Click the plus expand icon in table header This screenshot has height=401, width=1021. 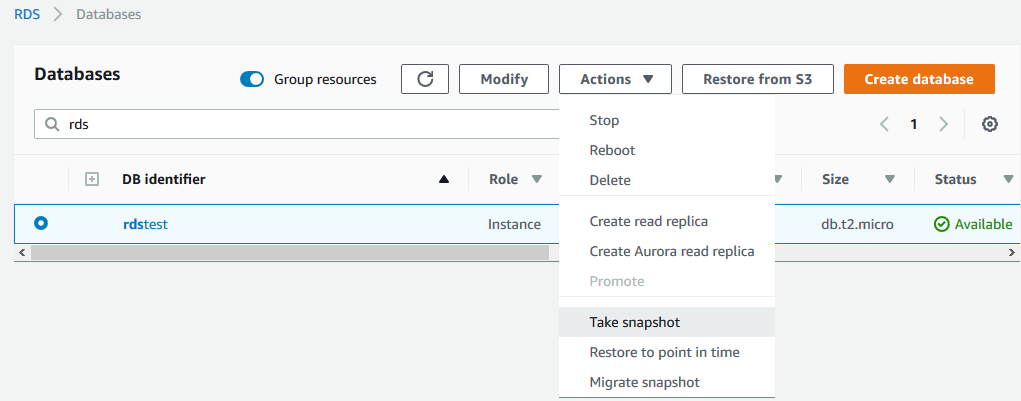click(x=91, y=179)
